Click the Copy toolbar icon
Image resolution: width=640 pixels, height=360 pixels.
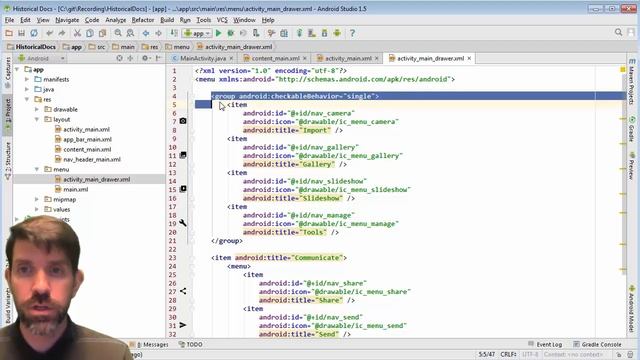(x=89, y=33)
